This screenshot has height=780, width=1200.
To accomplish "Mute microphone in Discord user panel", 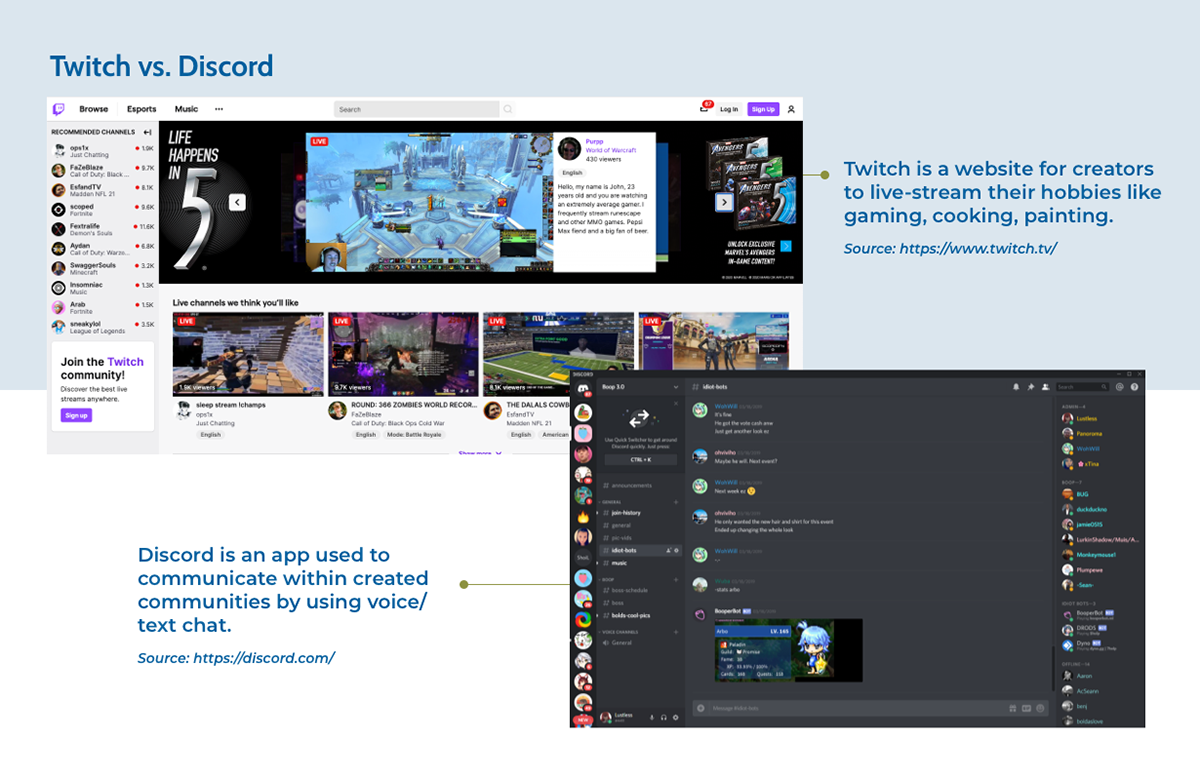I will click(652, 717).
